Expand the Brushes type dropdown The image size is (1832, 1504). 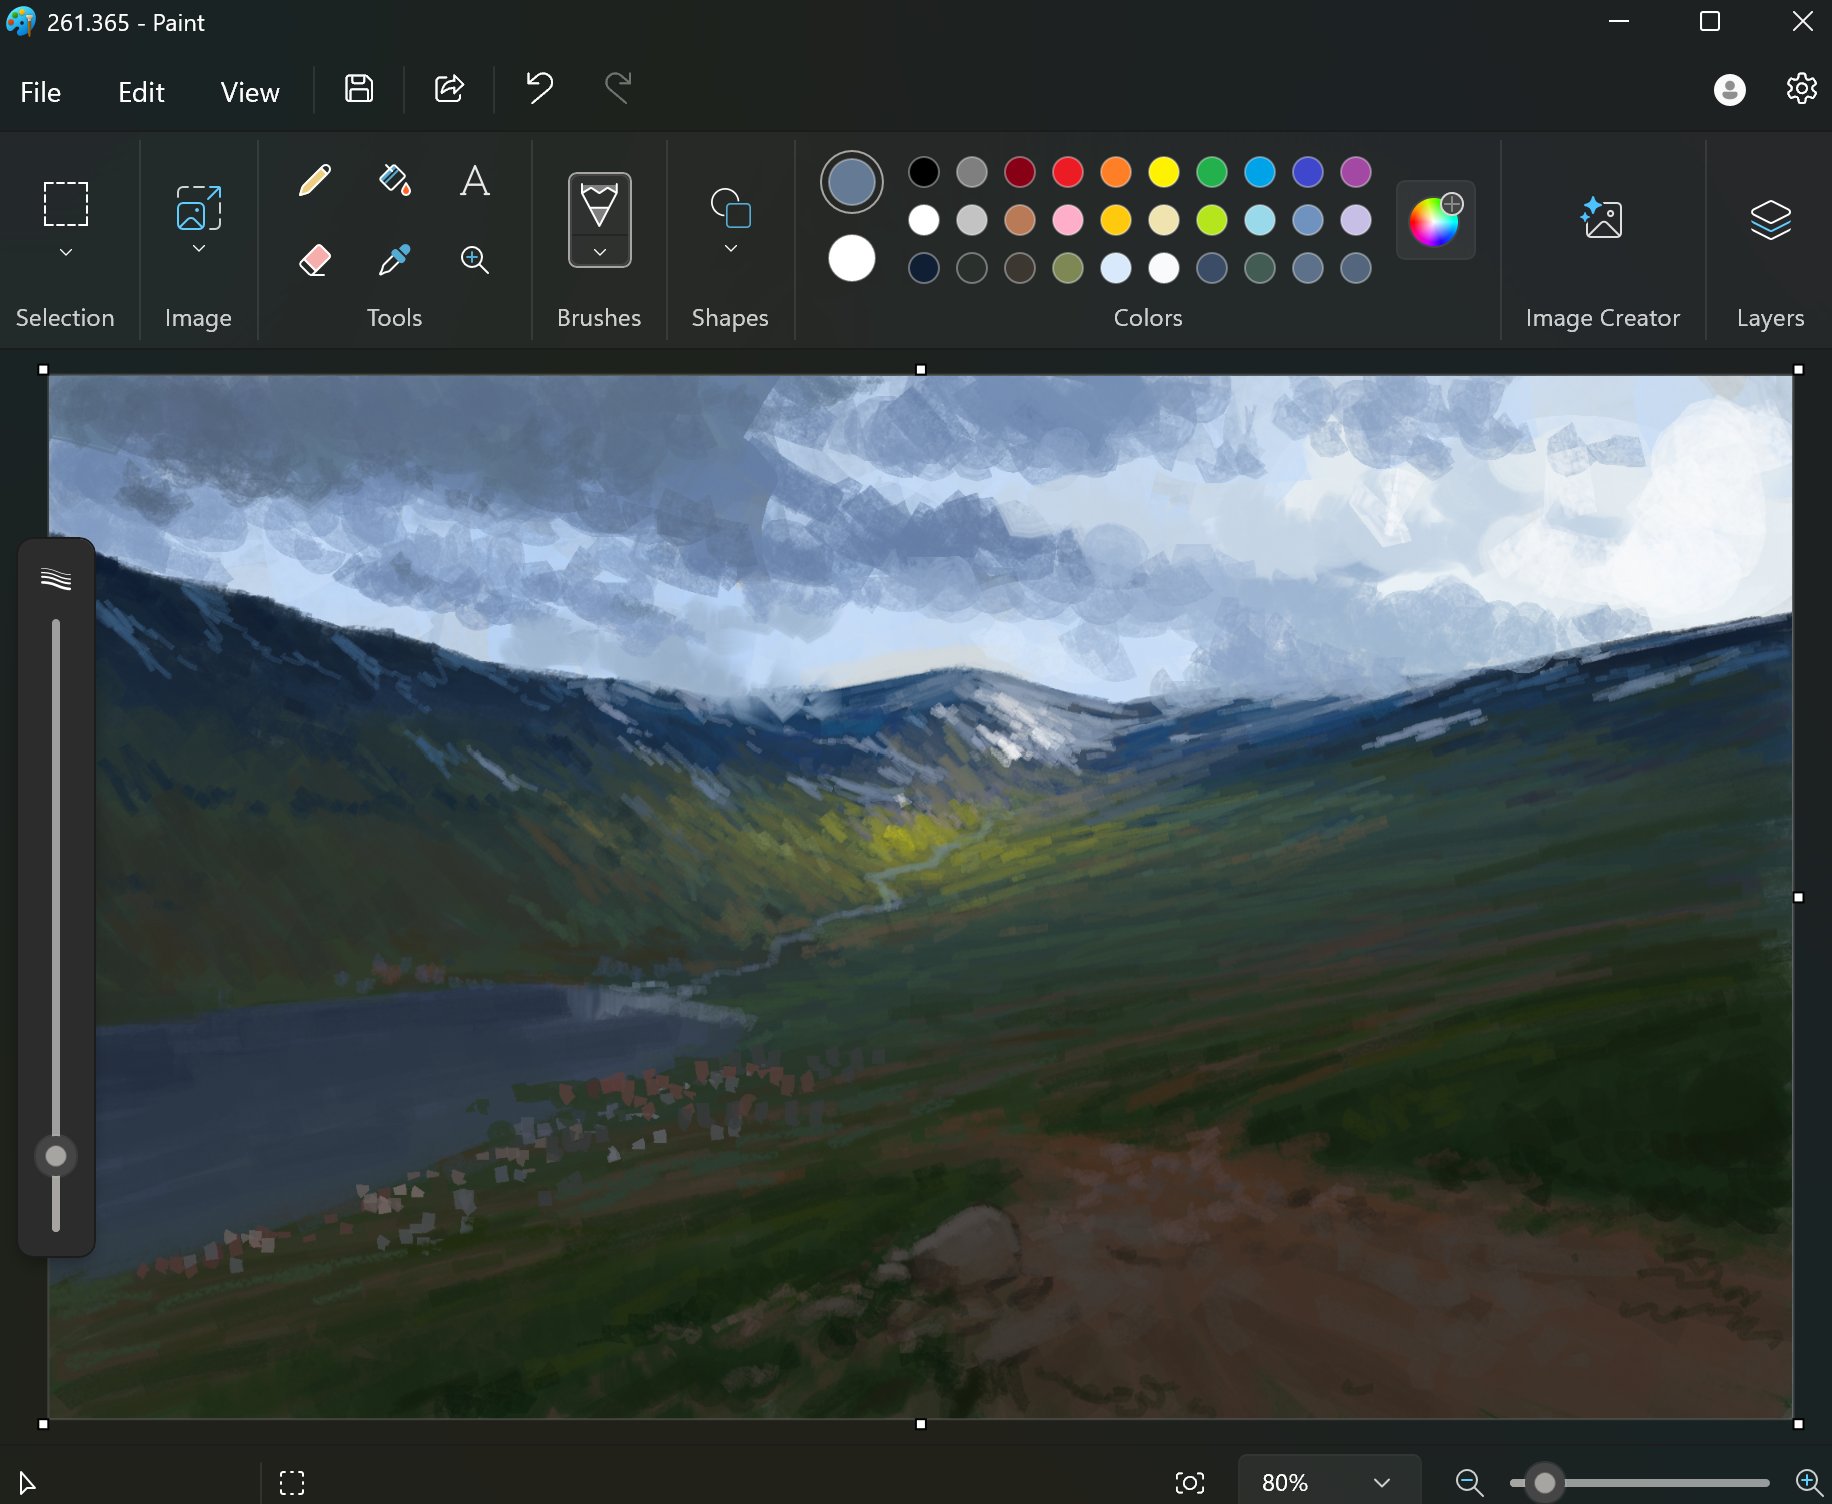[599, 252]
